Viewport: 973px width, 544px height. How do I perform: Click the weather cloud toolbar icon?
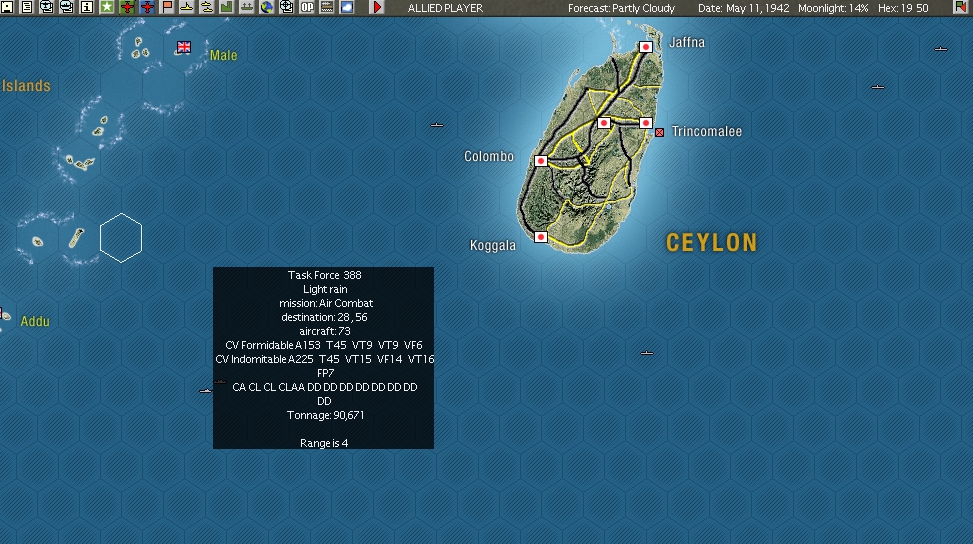(x=346, y=7)
